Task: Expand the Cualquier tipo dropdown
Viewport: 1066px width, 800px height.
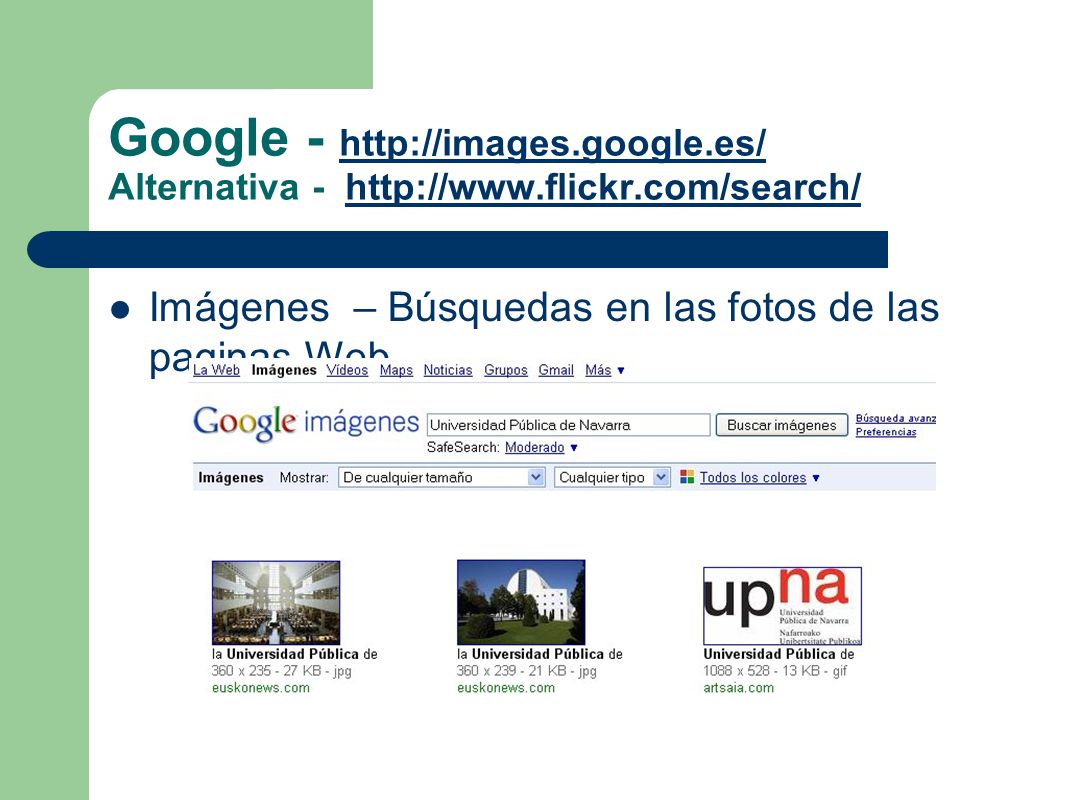Action: (613, 477)
